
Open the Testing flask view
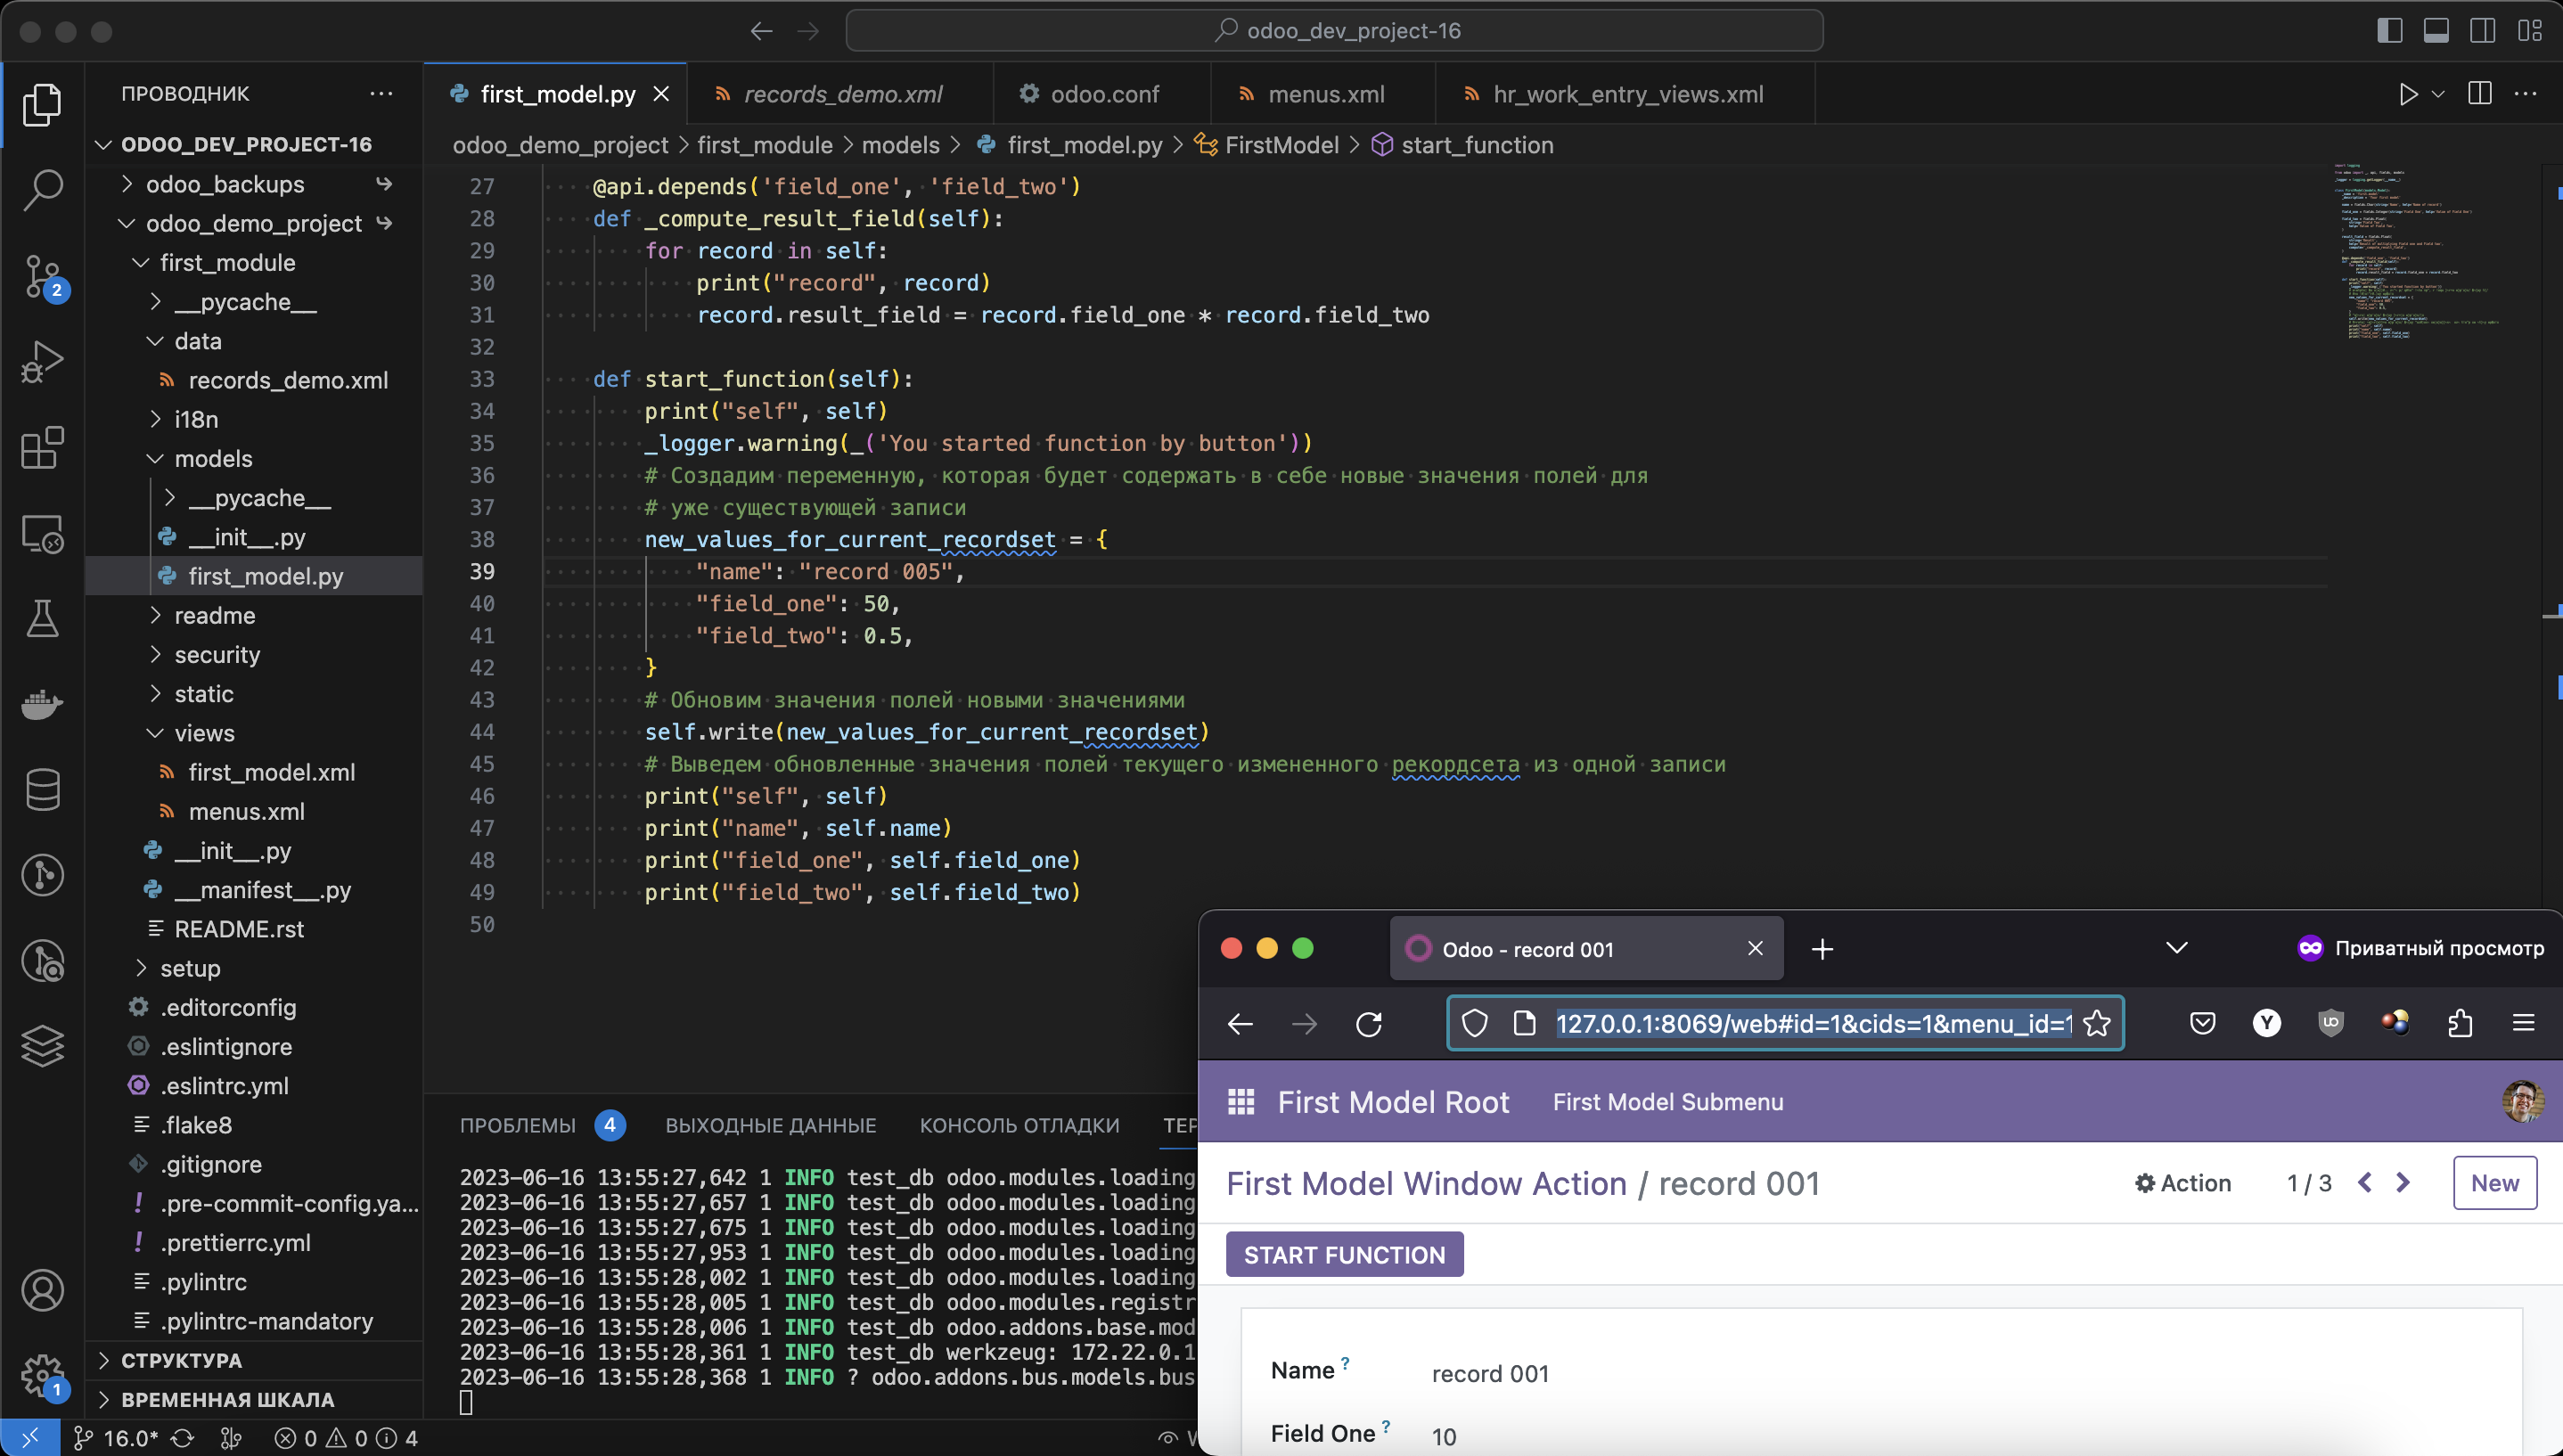pyautogui.click(x=42, y=619)
